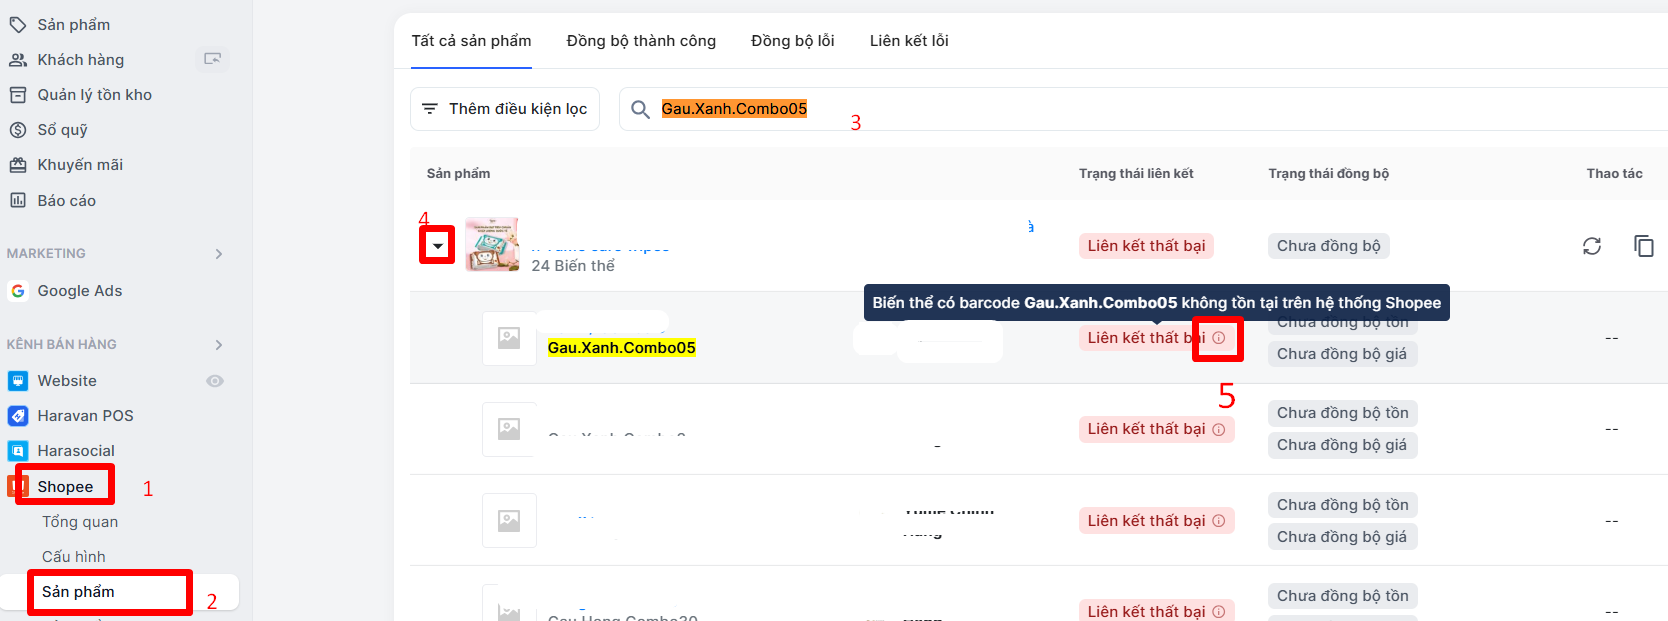This screenshot has height=621, width=1668.
Task: Open Google Ads menu entry
Action: [80, 291]
